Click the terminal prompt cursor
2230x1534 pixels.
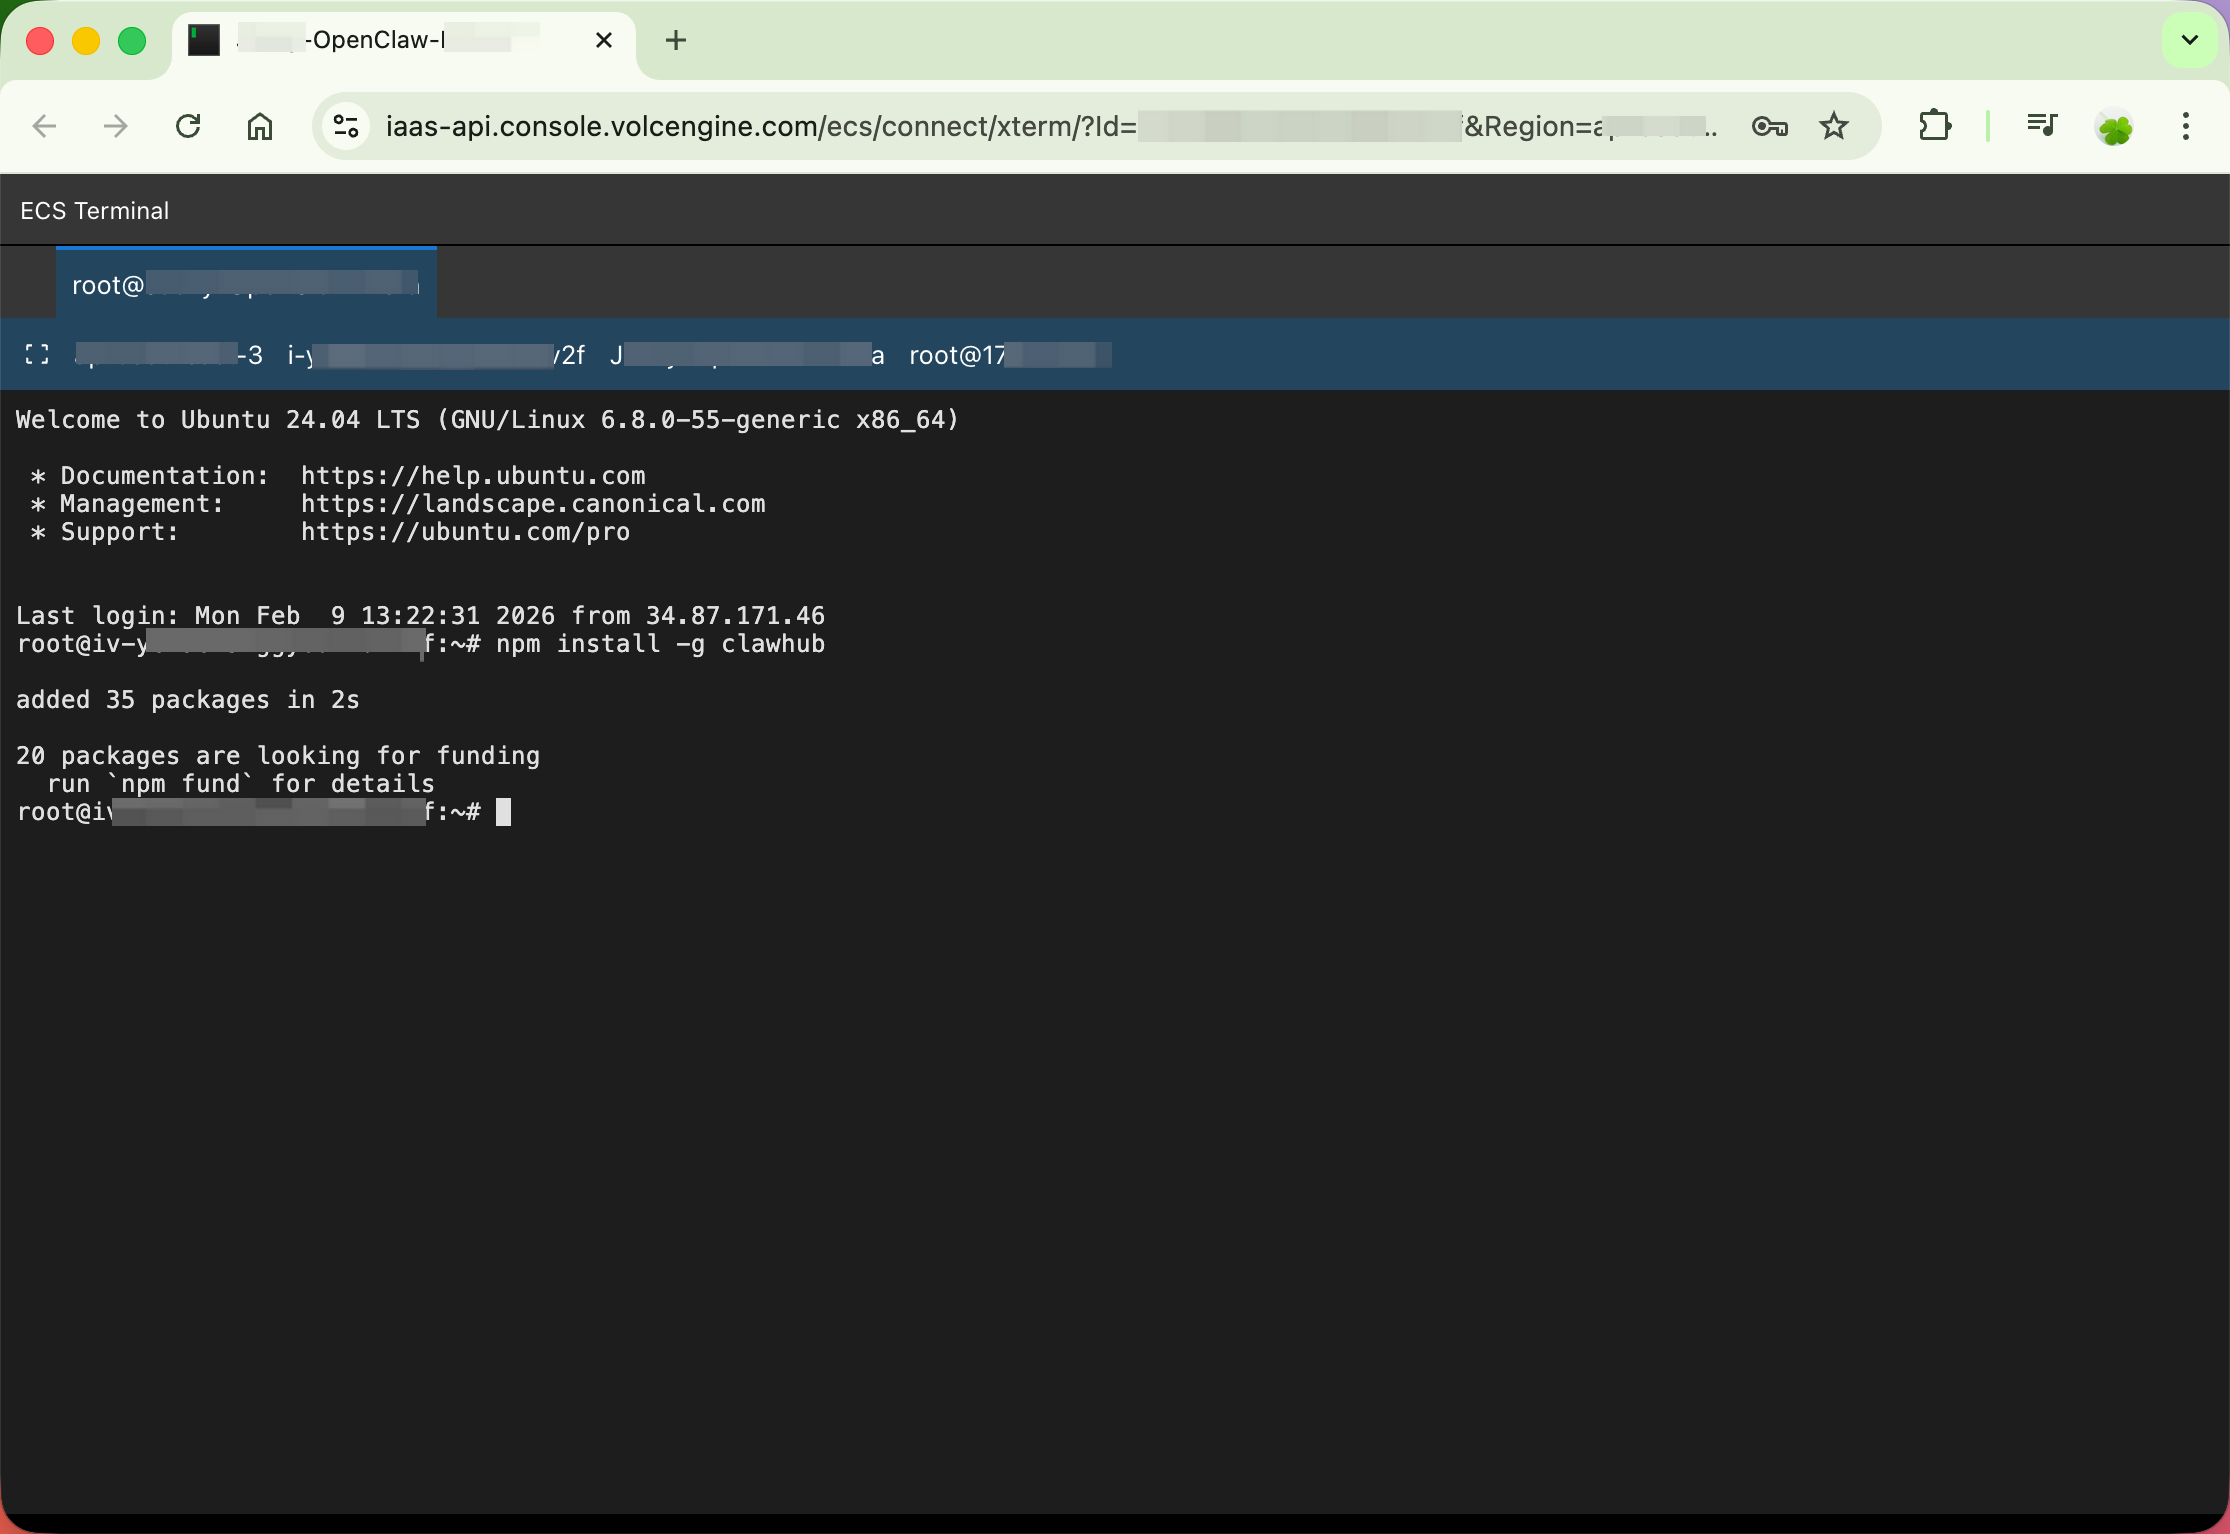click(503, 812)
